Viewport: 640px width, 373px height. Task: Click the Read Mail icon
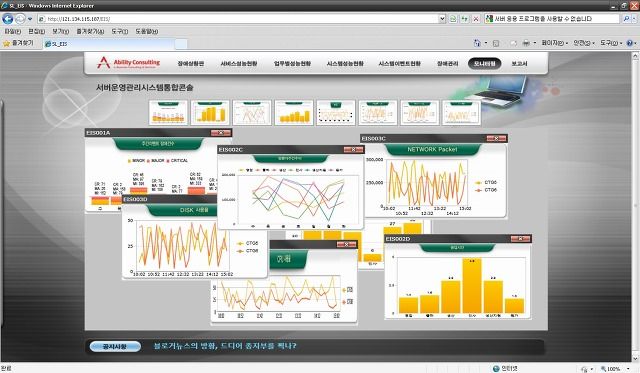(x=514, y=43)
